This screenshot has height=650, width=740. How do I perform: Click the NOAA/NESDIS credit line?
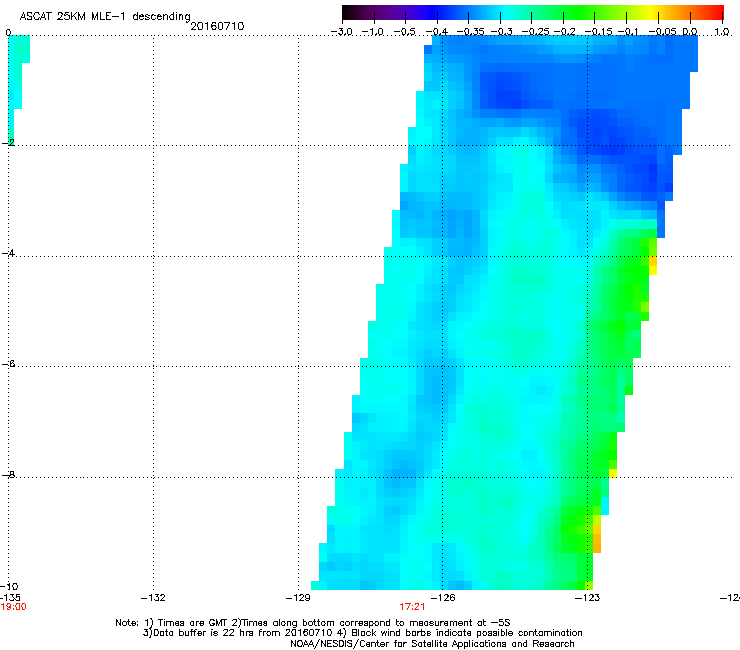[432, 643]
